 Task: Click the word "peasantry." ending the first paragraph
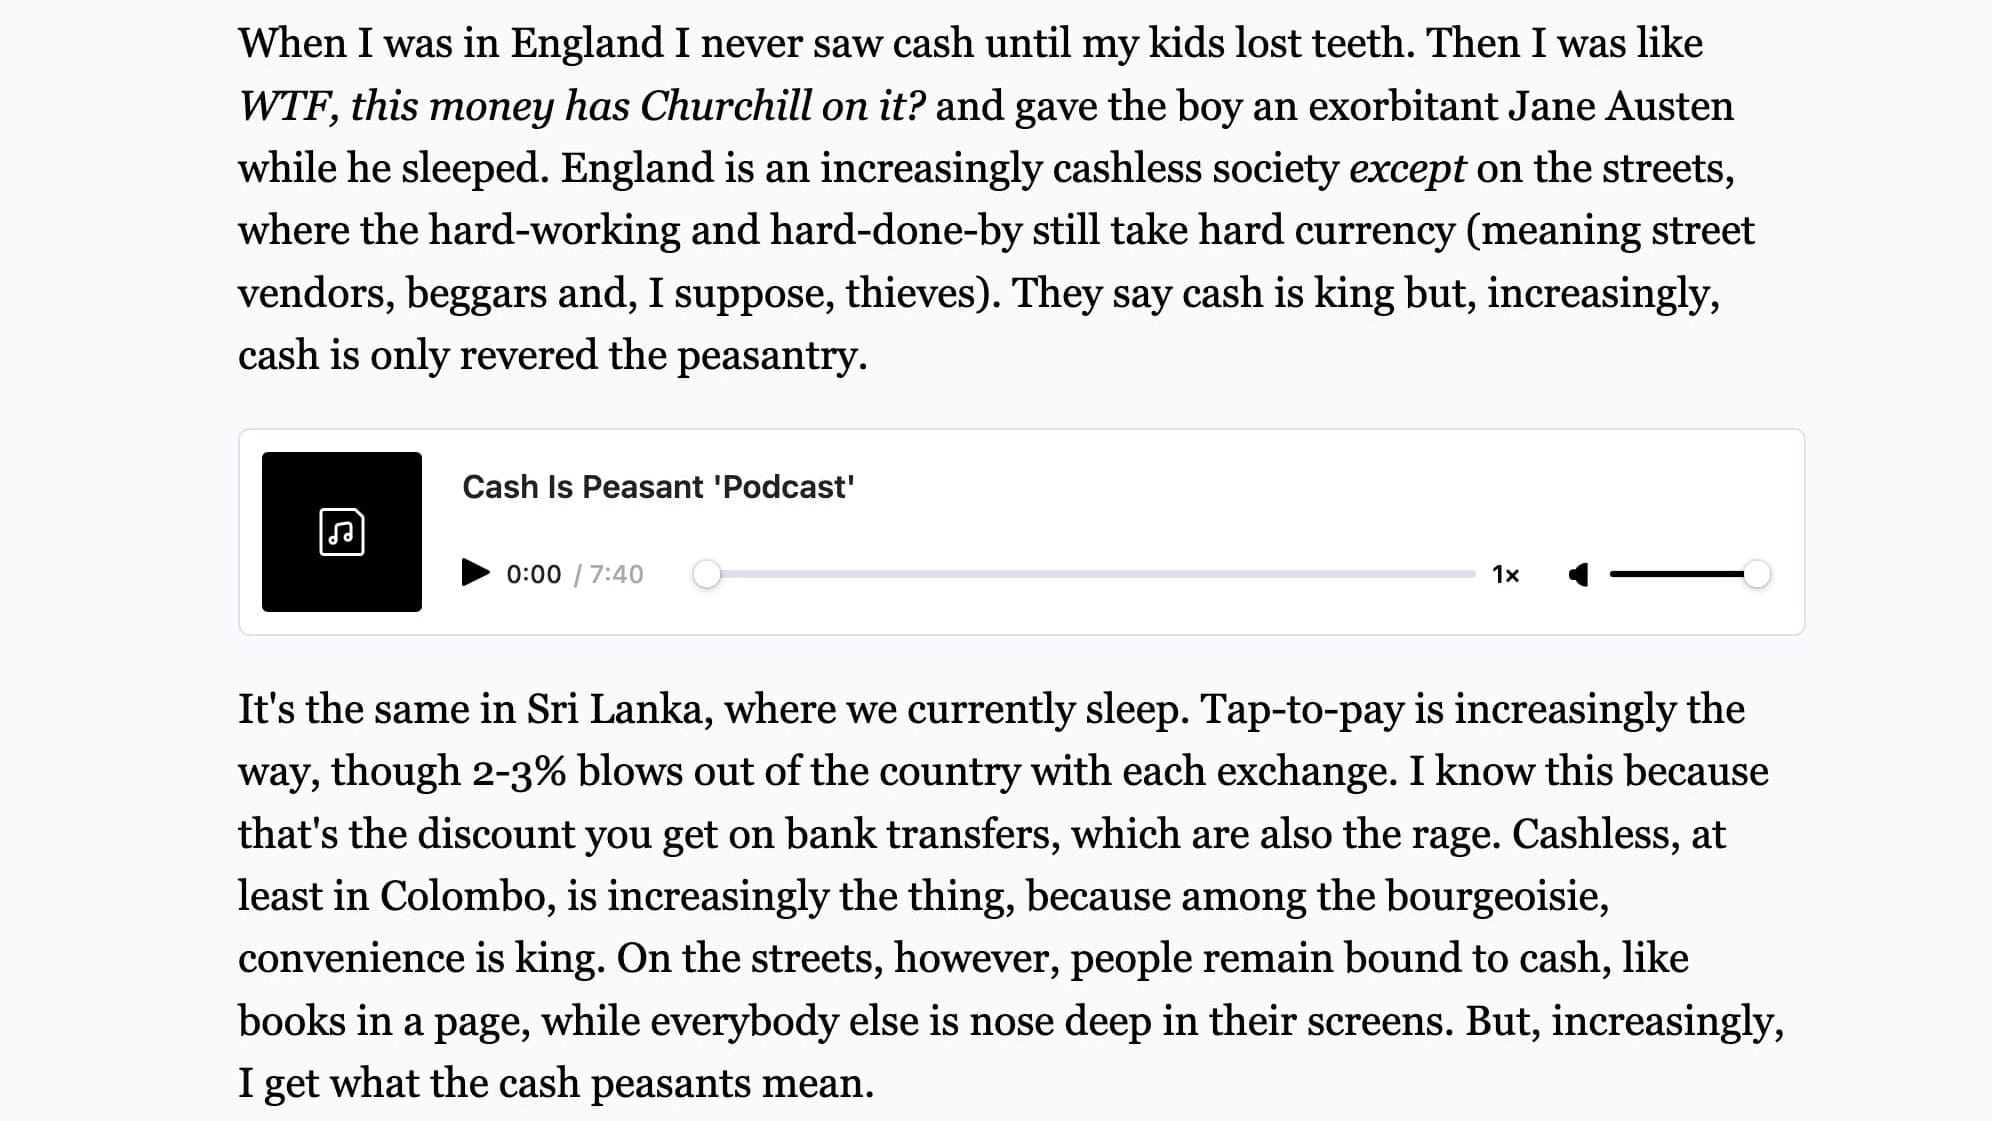point(772,355)
